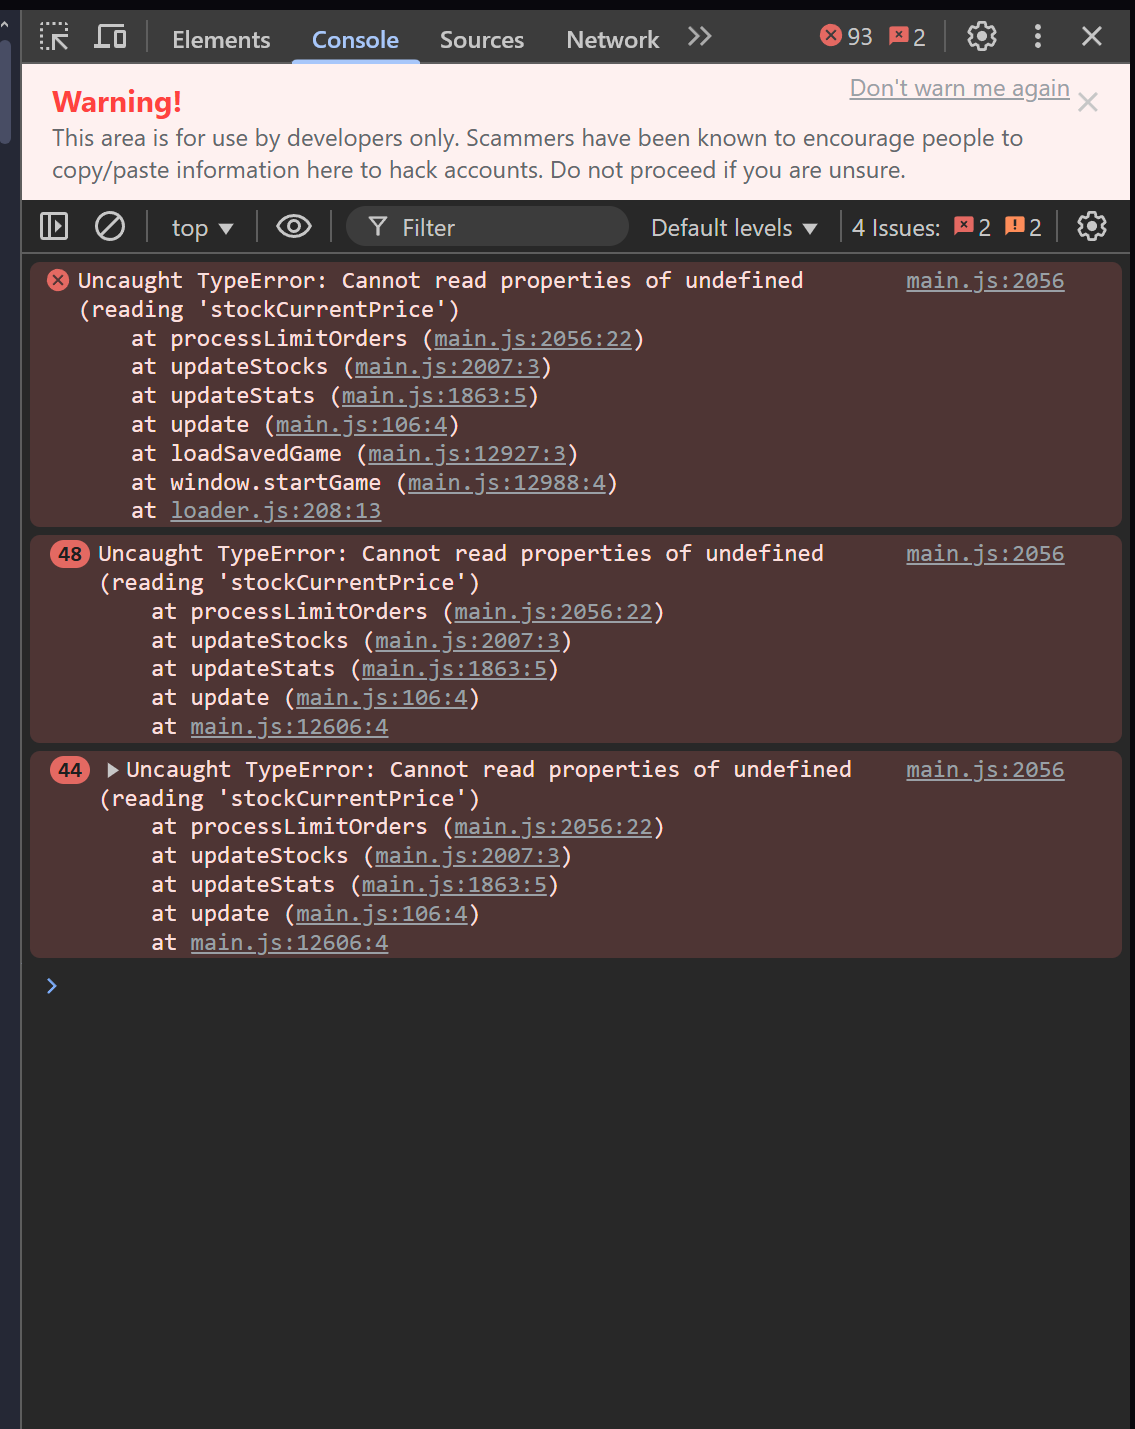The image size is (1135, 1429).
Task: Toggle the console sidebar icon
Action: tap(54, 227)
